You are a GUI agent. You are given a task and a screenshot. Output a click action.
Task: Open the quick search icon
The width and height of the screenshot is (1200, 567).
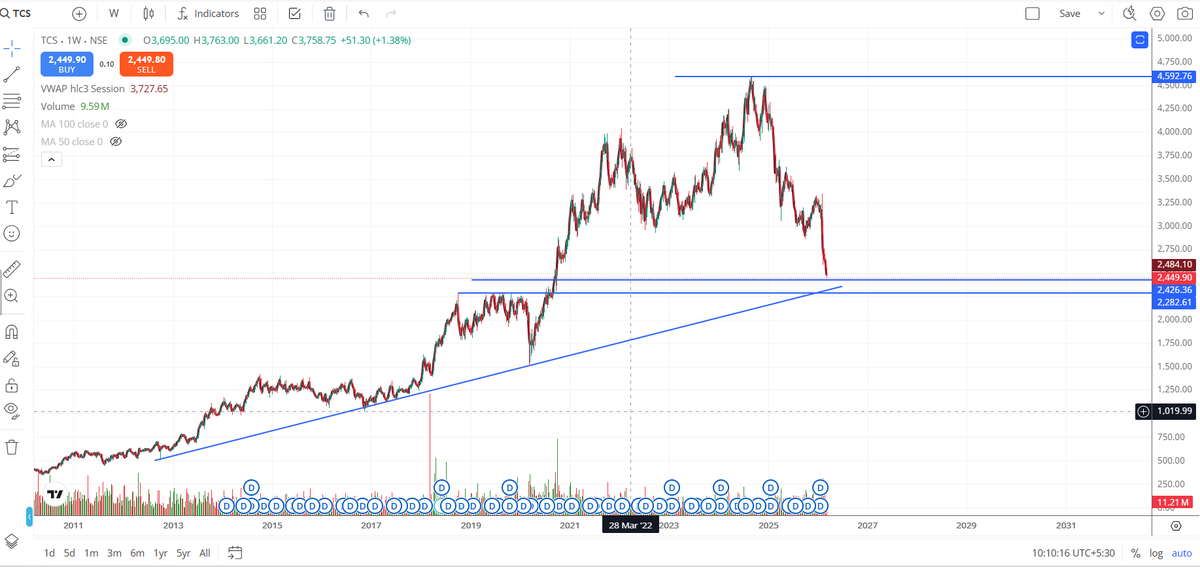[1130, 13]
